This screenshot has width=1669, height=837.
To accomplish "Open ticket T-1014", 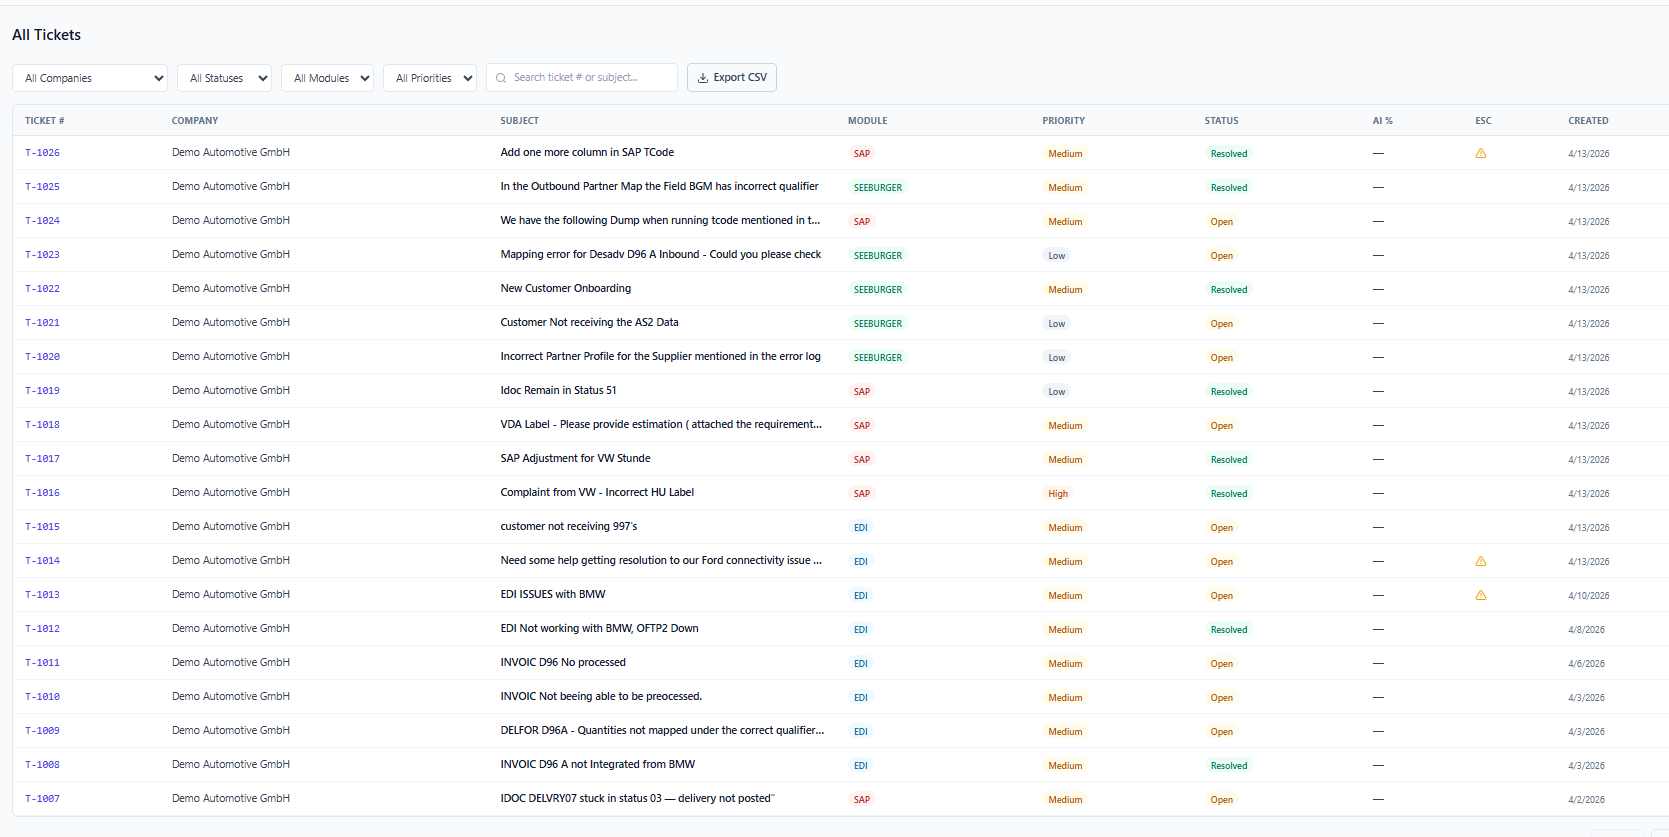I will coord(42,561).
